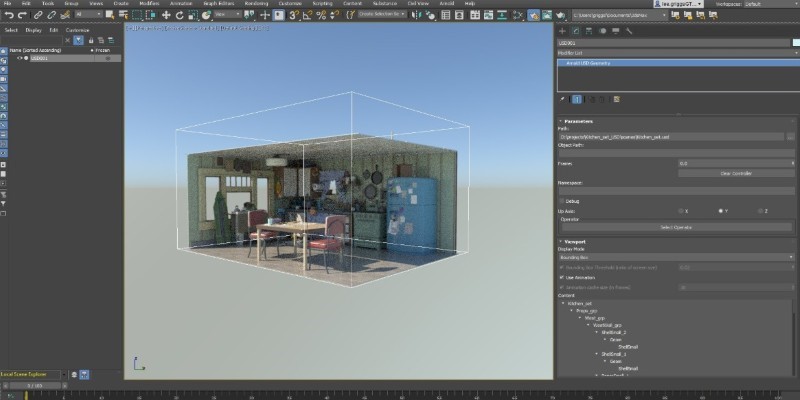Activate the Select and Link tool
Screen dimensions: 800x400
(x=38, y=15)
